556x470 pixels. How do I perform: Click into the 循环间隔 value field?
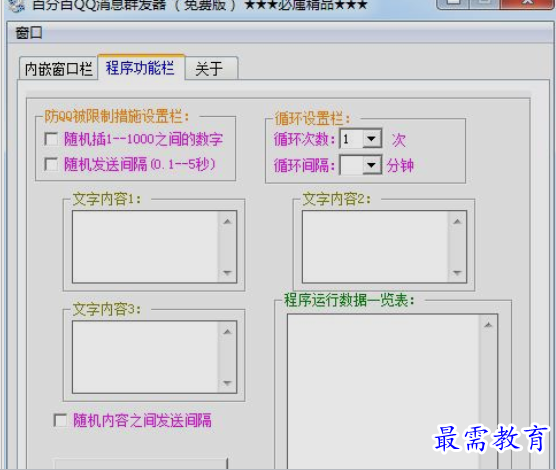tap(351, 165)
